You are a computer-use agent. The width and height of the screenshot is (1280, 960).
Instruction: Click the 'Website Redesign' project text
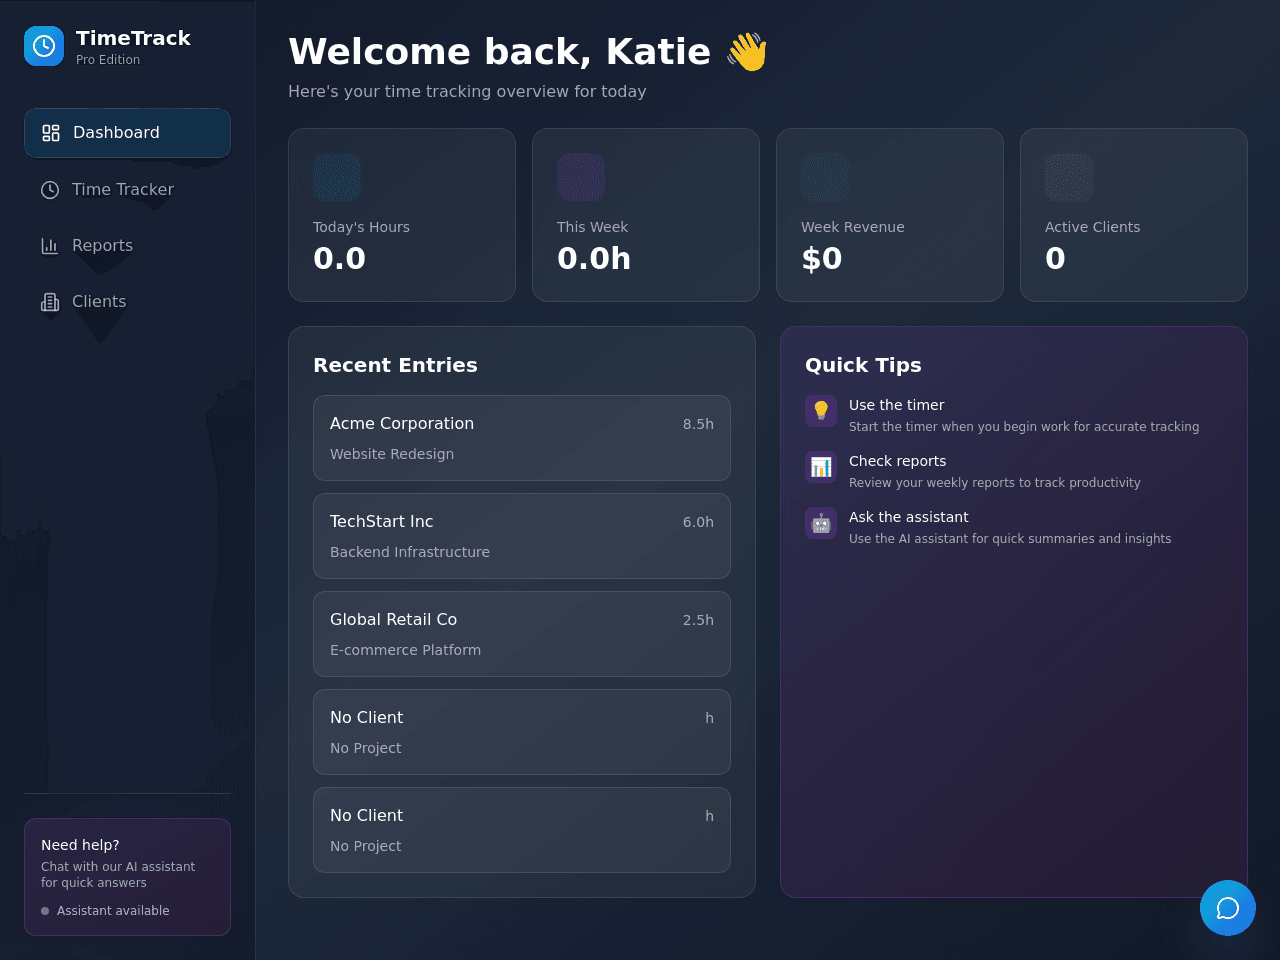pyautogui.click(x=392, y=454)
